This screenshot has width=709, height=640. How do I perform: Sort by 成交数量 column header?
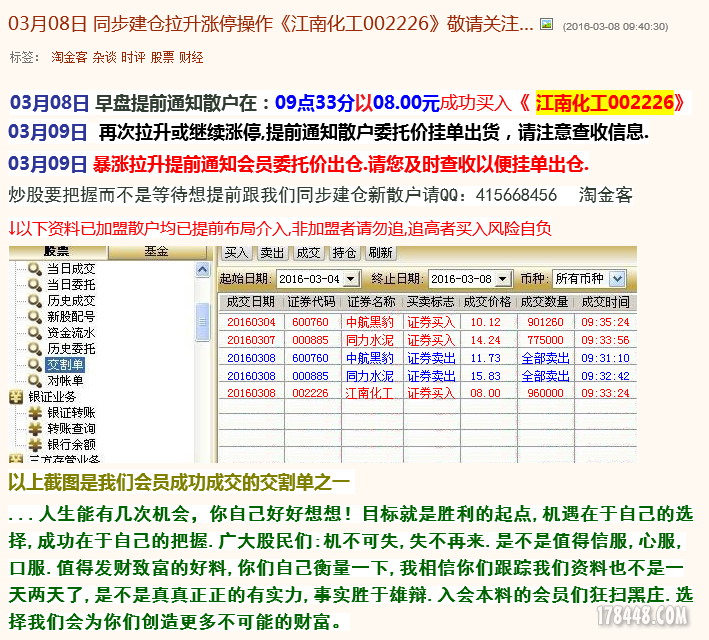545,302
